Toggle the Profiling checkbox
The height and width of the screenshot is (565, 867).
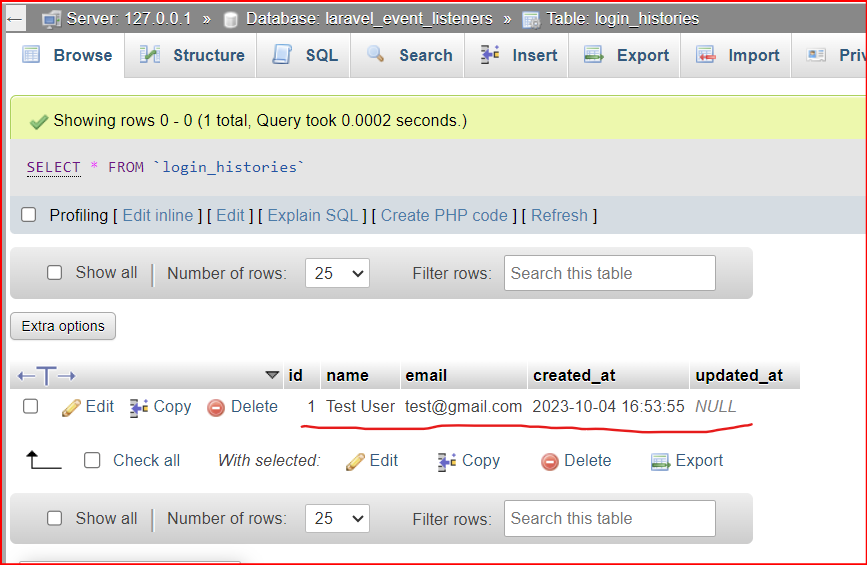pos(29,215)
